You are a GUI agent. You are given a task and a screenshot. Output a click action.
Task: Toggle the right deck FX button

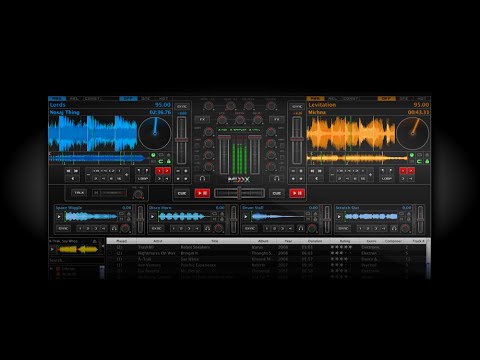tap(277, 119)
